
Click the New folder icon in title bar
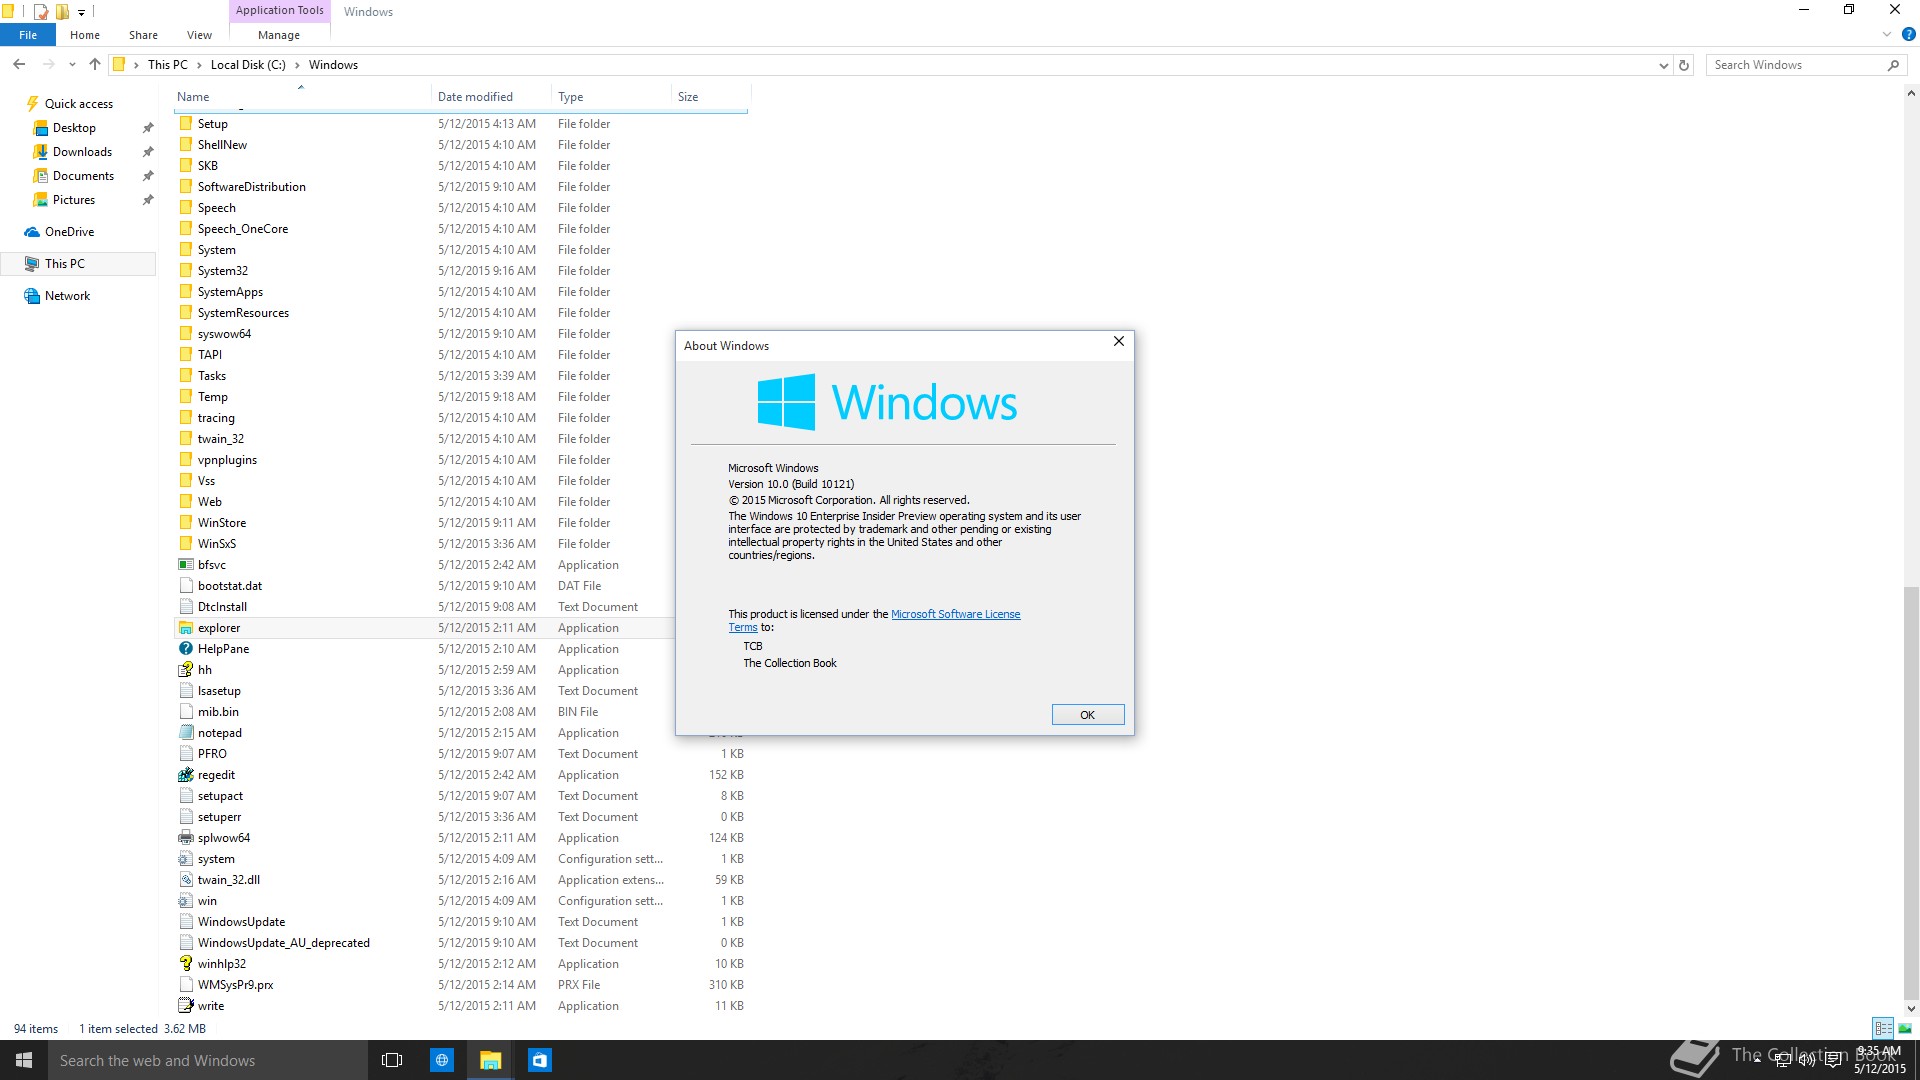(62, 11)
